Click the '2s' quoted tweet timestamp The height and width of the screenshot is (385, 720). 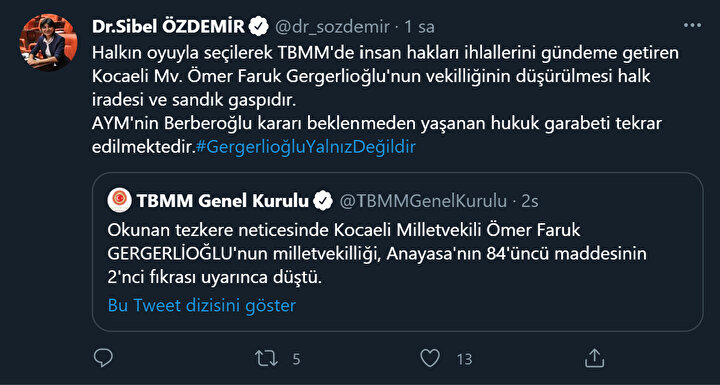pyautogui.click(x=529, y=201)
